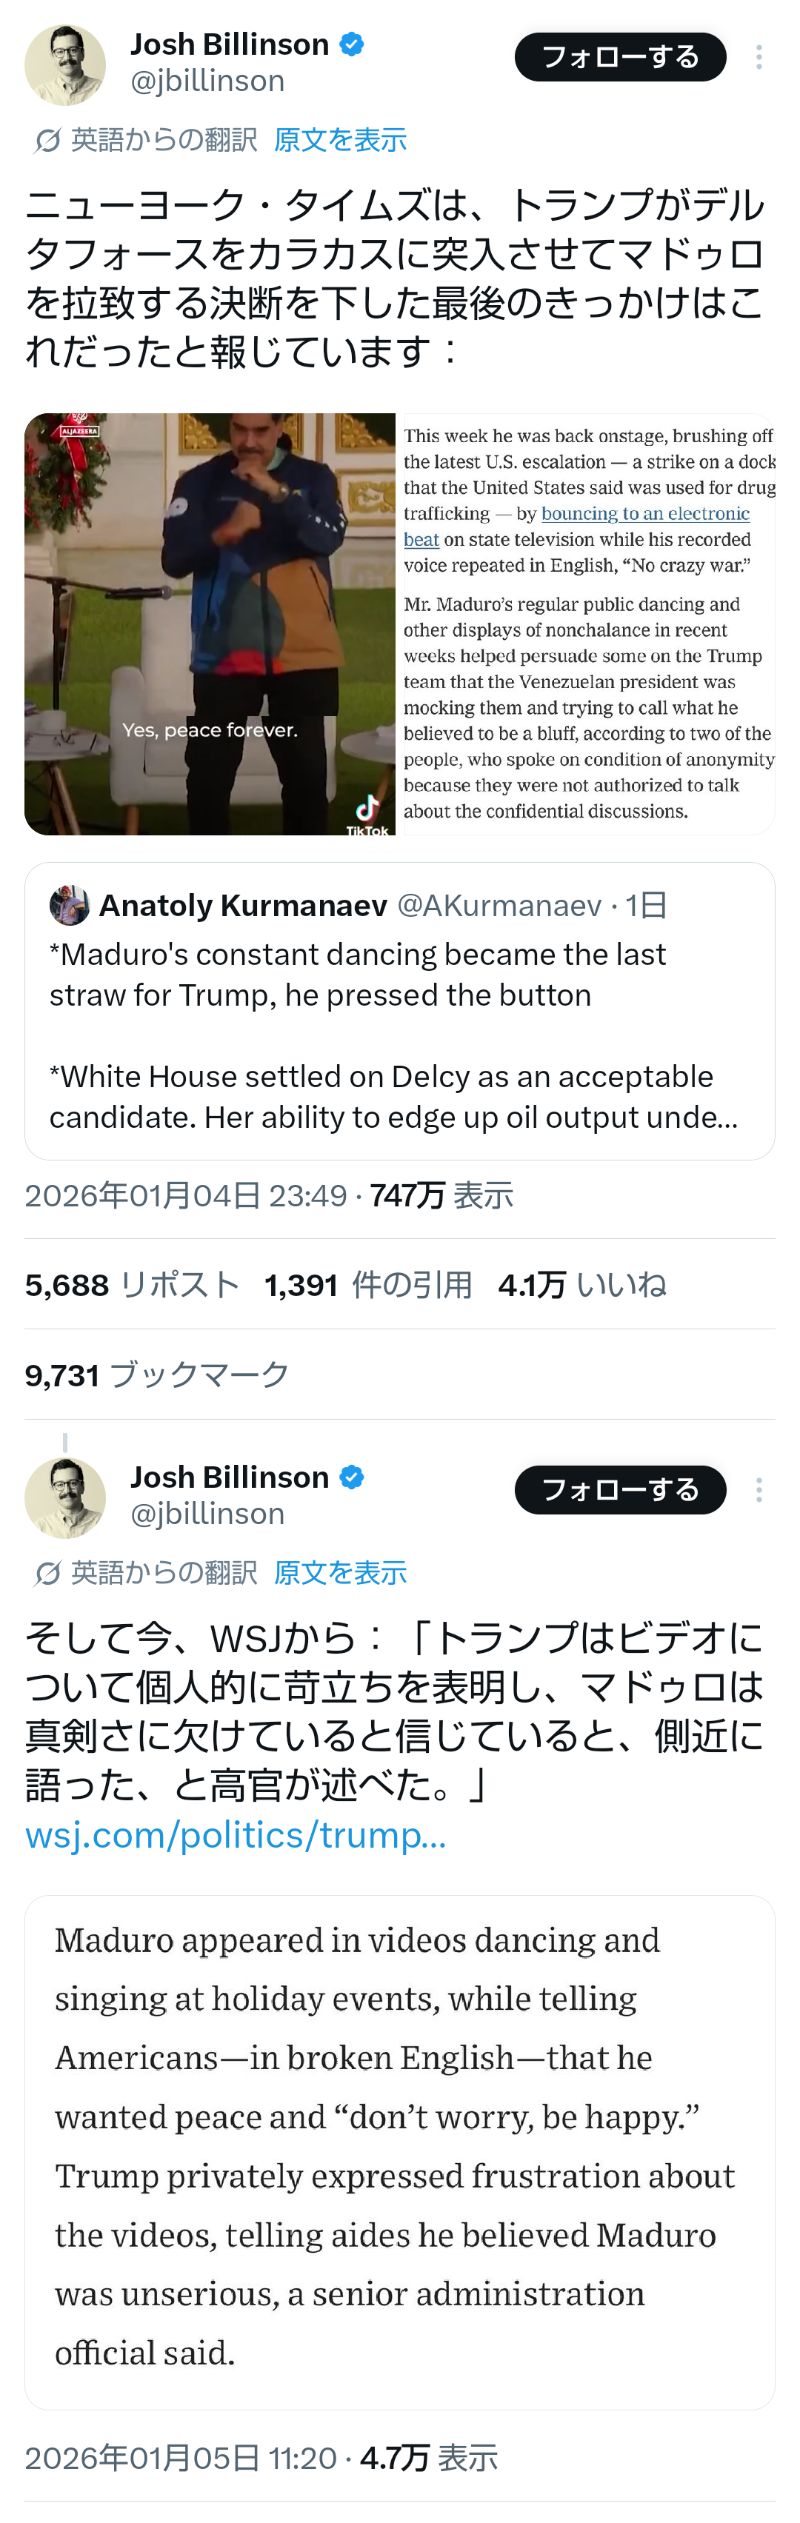View the 5,688 reposts list
The width and height of the screenshot is (800, 2523).
click(x=131, y=1285)
